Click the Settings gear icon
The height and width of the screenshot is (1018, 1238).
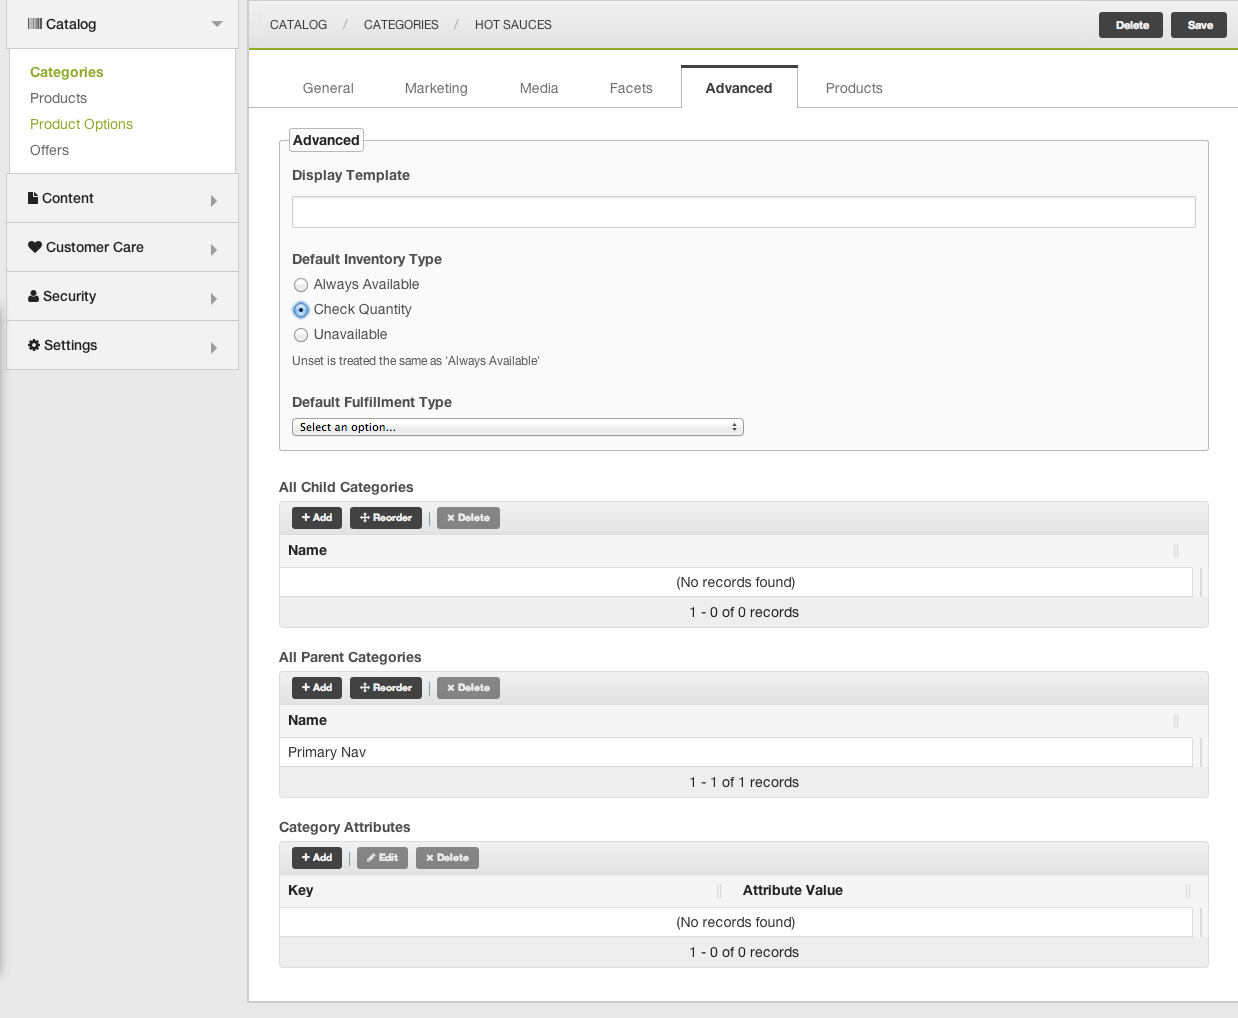point(34,345)
